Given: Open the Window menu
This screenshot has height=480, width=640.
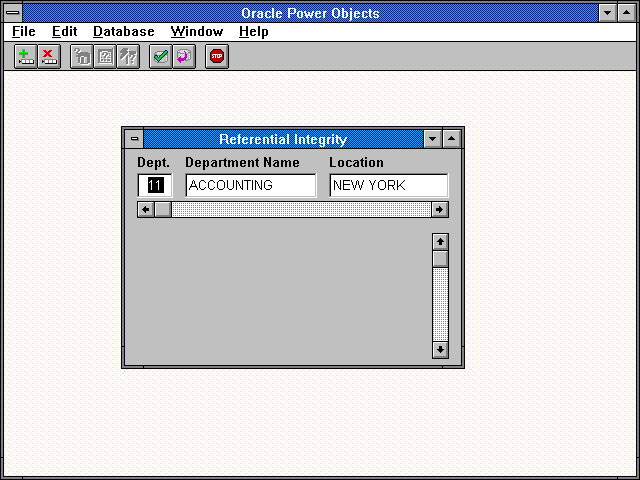Looking at the screenshot, I should (196, 31).
